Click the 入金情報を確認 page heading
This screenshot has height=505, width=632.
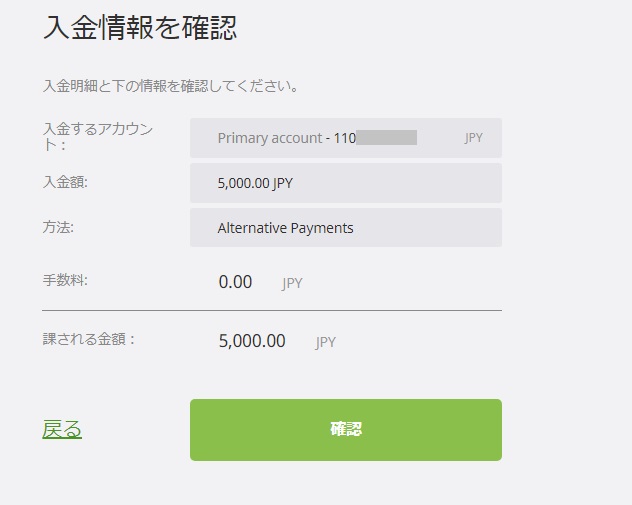point(140,28)
